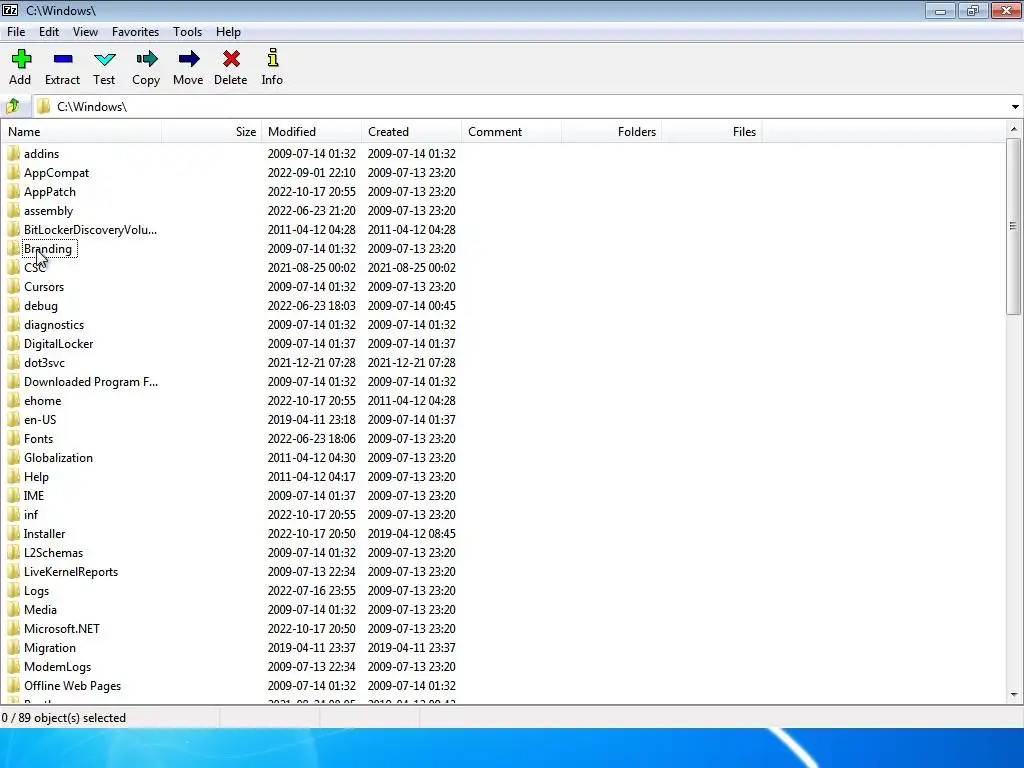Select the Help folder in list
The image size is (1024, 768).
(36, 477)
